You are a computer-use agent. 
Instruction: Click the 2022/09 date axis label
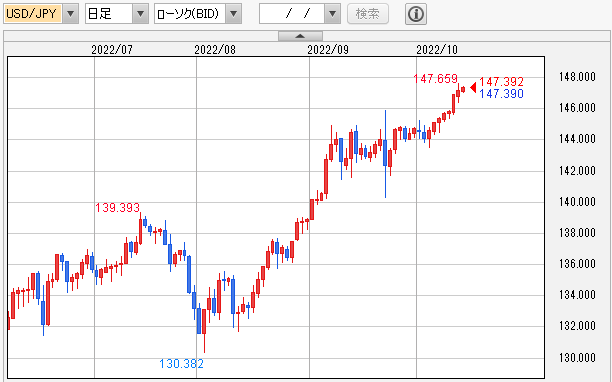pyautogui.click(x=328, y=50)
